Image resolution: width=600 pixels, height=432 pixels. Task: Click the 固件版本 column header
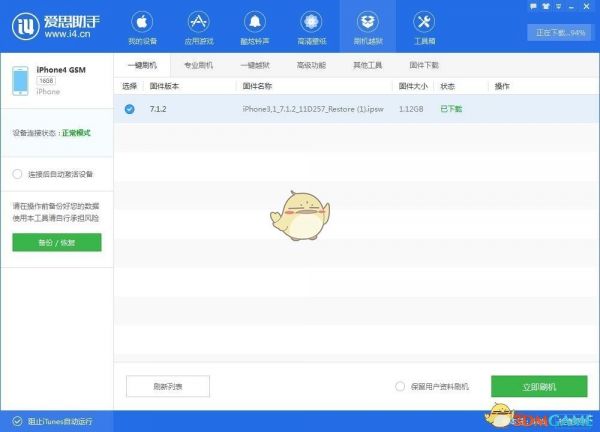tap(164, 86)
